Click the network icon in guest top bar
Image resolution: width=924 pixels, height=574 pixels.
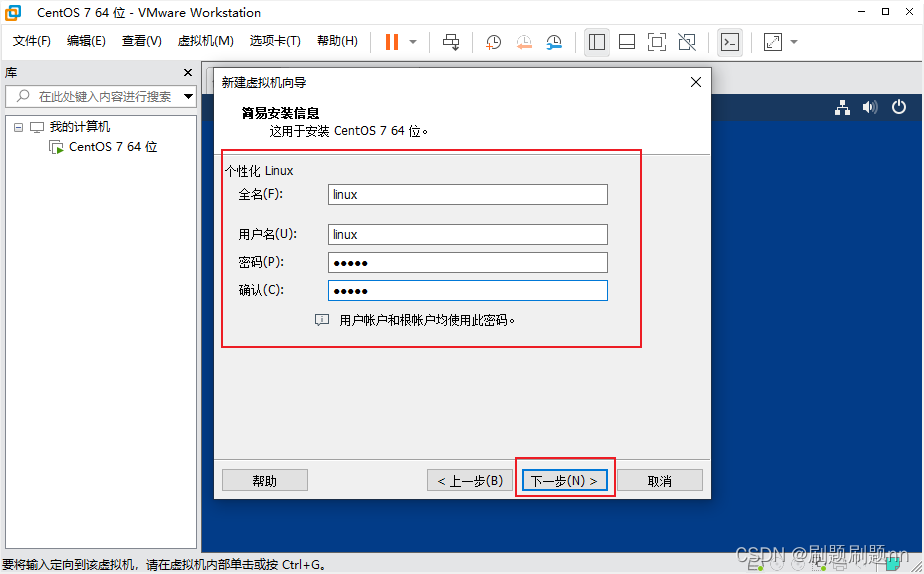coord(843,107)
